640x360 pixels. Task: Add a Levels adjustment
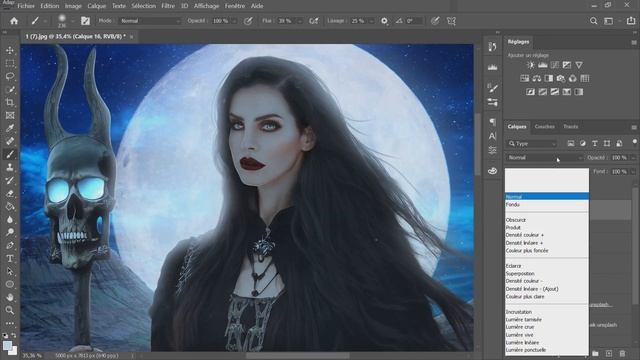click(x=542, y=65)
